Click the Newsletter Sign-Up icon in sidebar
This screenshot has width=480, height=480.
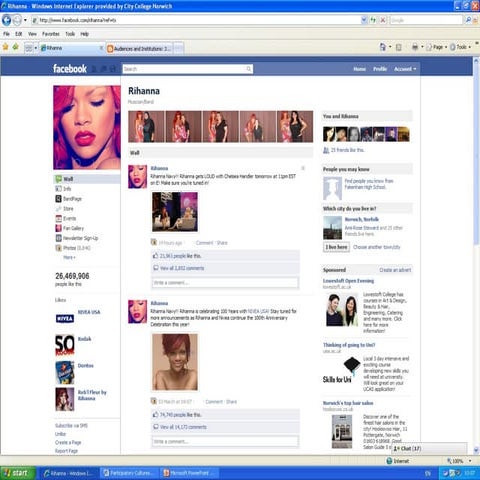click(58, 238)
